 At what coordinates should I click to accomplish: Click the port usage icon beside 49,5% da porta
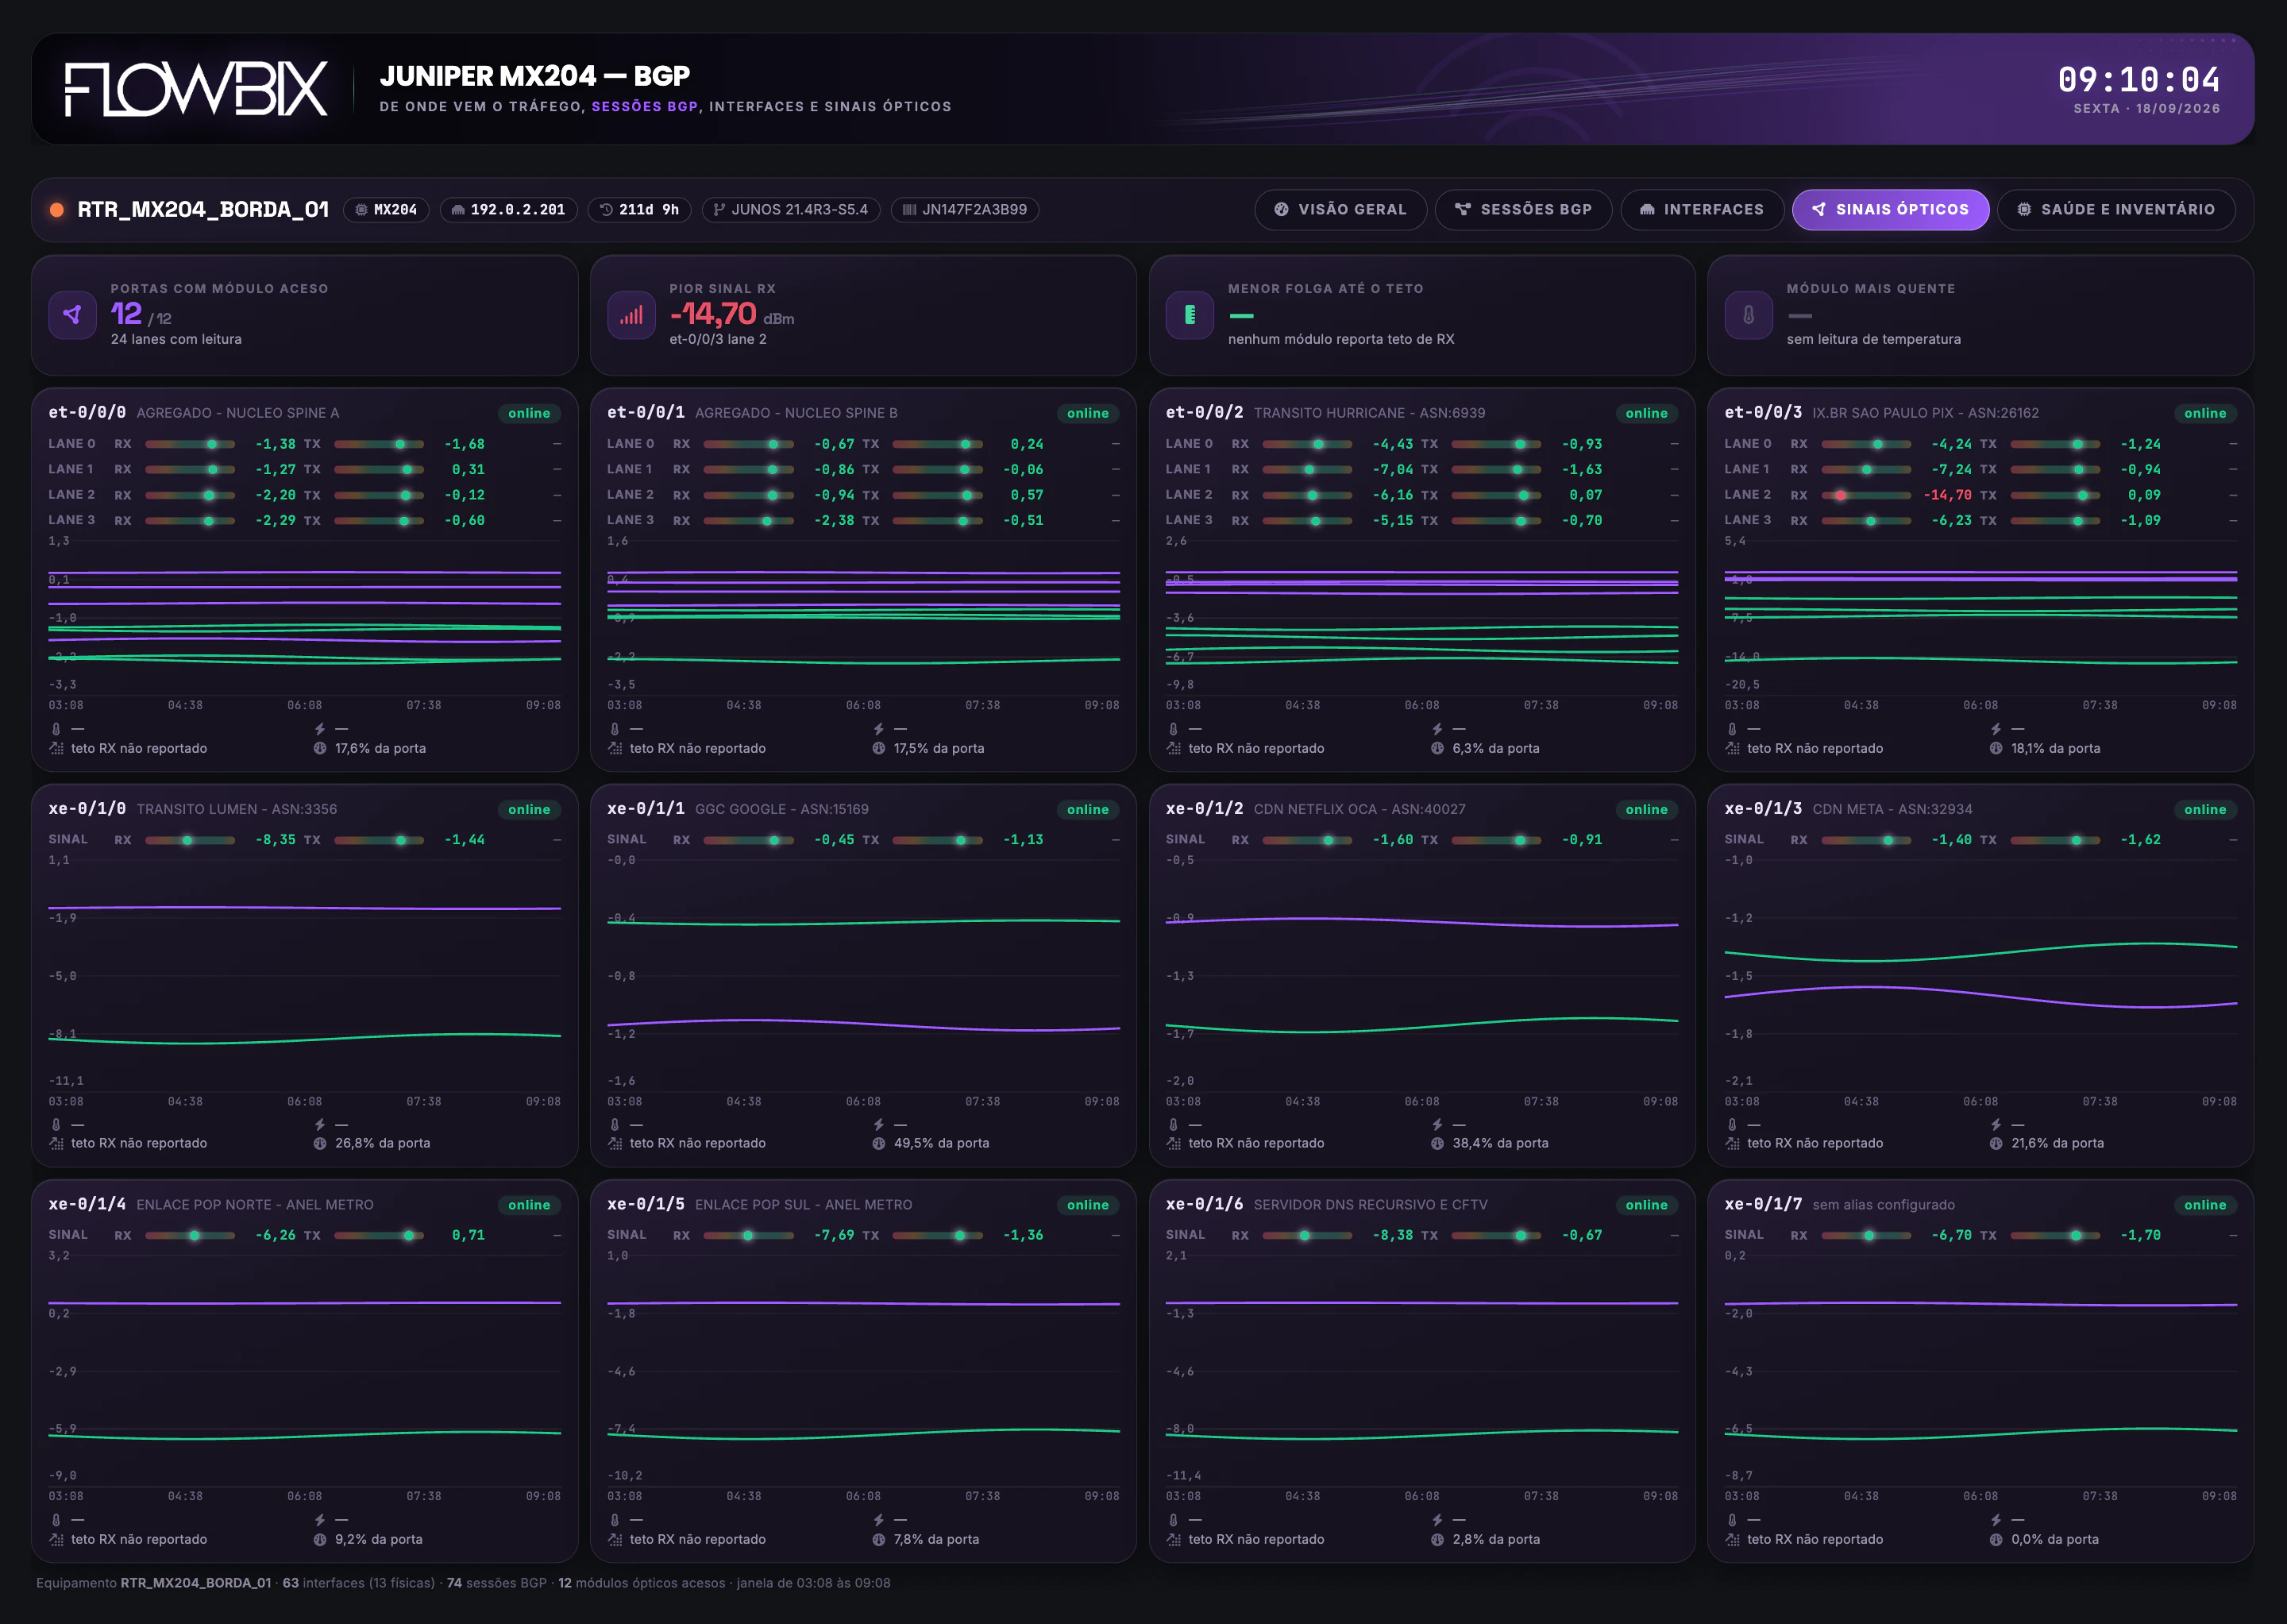pyautogui.click(x=879, y=1143)
